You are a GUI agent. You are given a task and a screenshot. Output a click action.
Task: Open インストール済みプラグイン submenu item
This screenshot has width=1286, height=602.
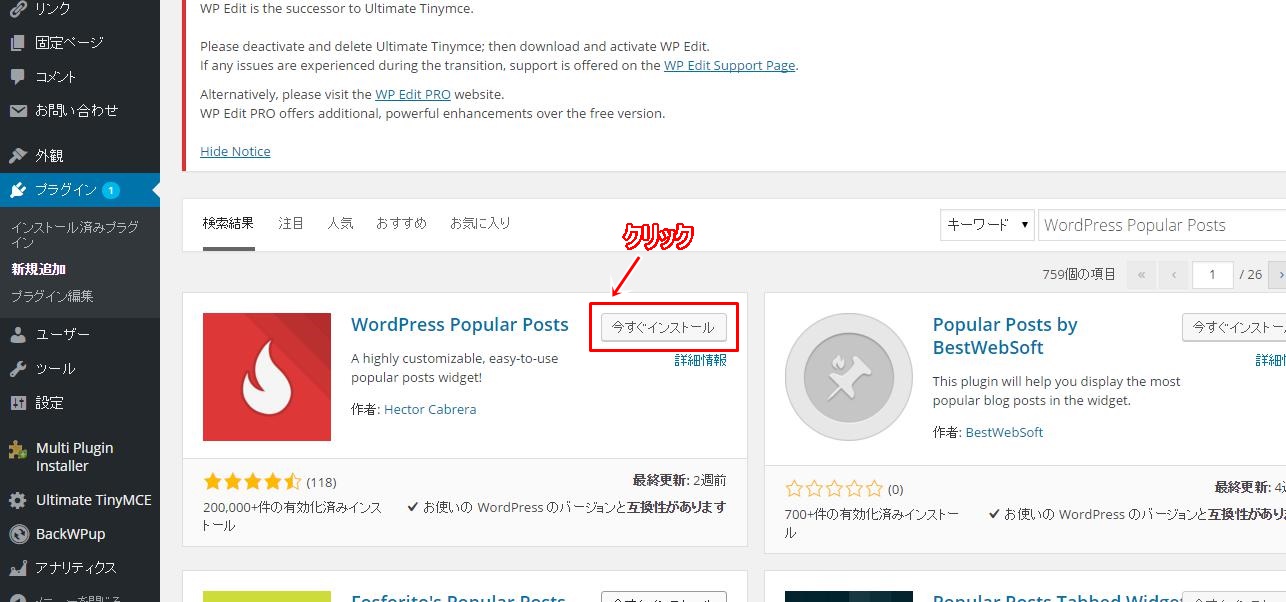pos(75,235)
